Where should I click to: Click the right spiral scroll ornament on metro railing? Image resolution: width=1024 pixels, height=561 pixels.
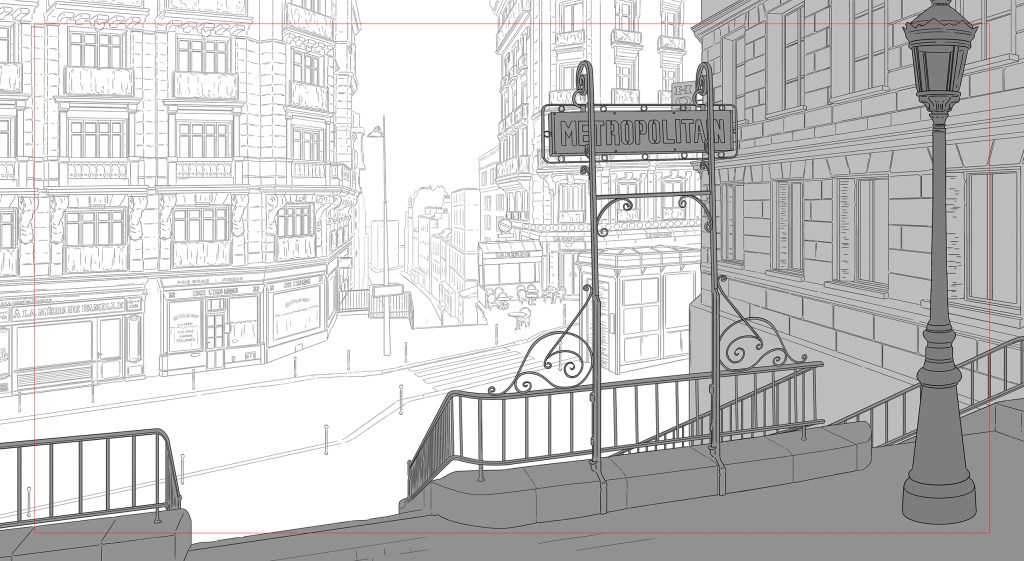pyautogui.click(x=750, y=345)
